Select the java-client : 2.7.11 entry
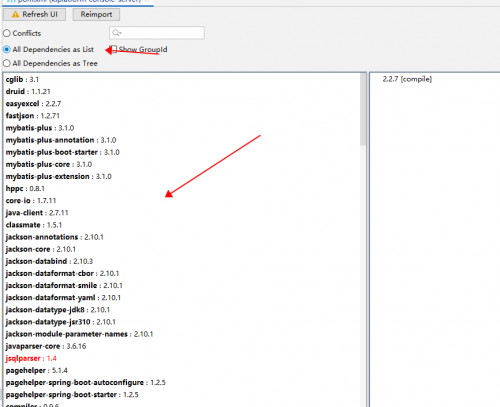 pyautogui.click(x=37, y=213)
